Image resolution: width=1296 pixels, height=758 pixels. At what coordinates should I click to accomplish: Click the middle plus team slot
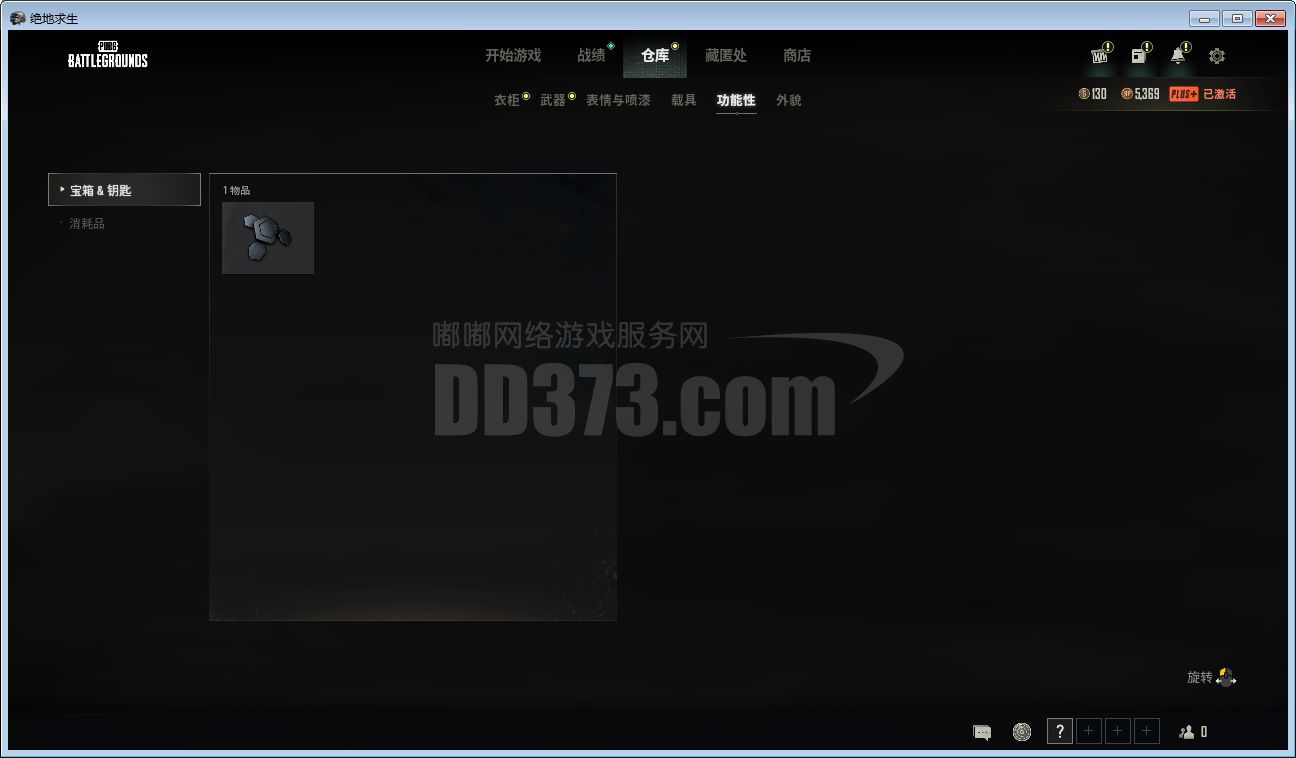click(x=1118, y=732)
